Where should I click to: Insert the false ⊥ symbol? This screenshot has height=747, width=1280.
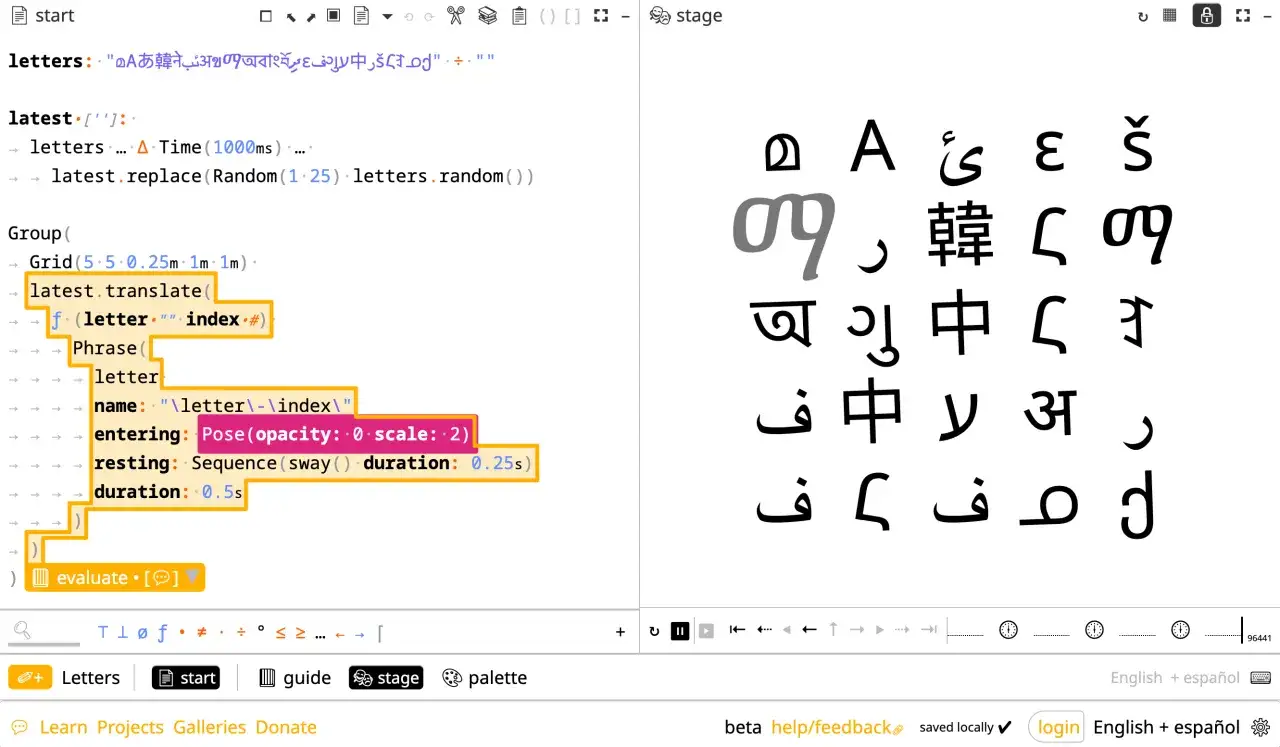[122, 632]
